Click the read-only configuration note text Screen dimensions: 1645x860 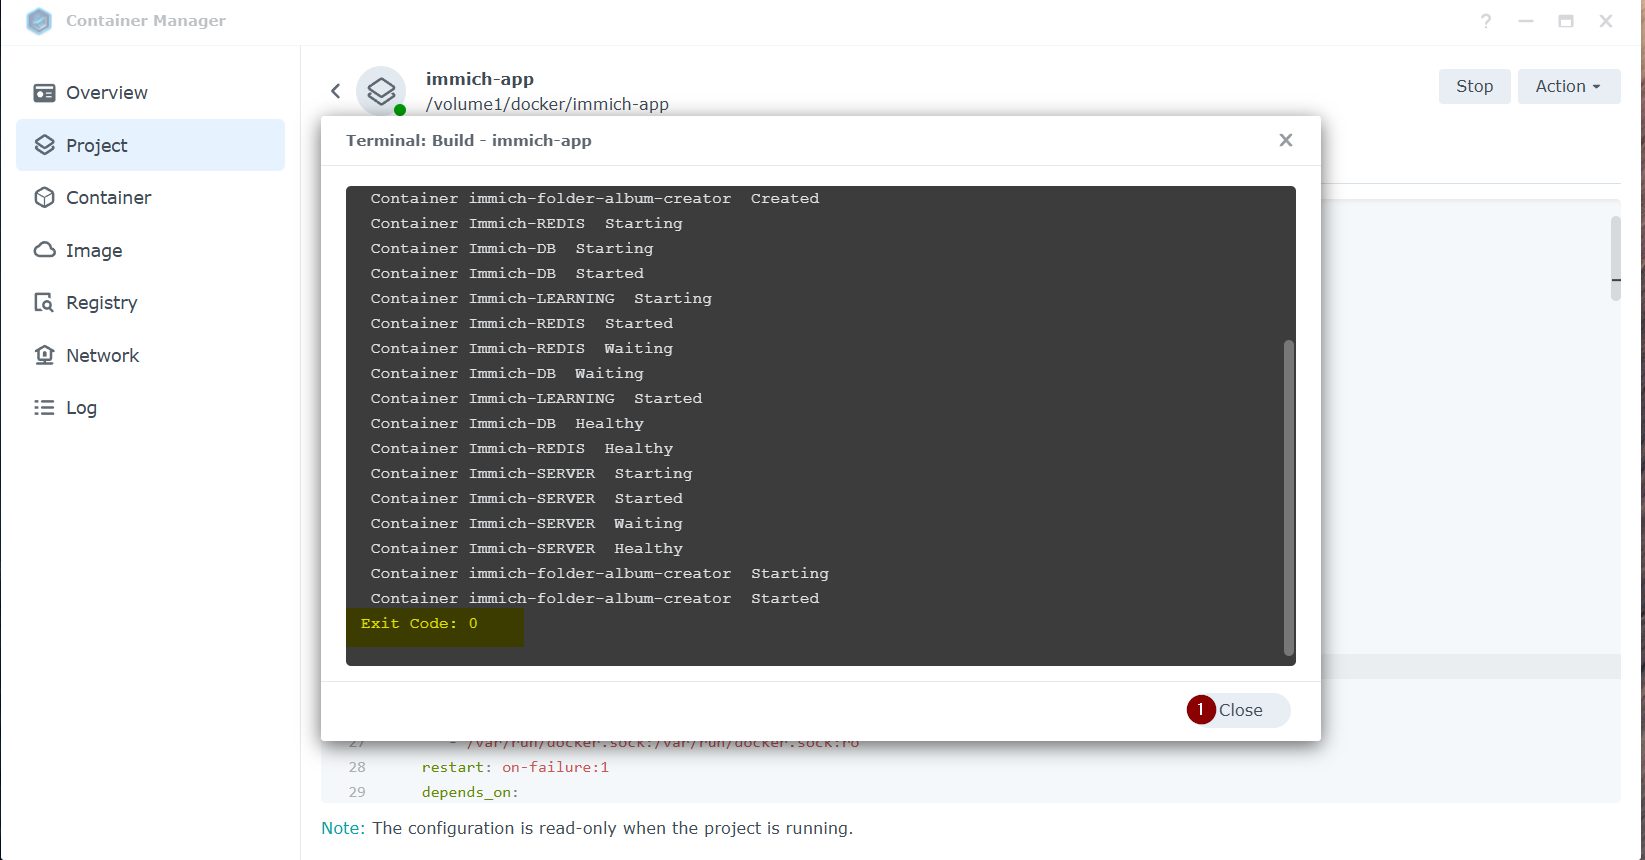[587, 828]
